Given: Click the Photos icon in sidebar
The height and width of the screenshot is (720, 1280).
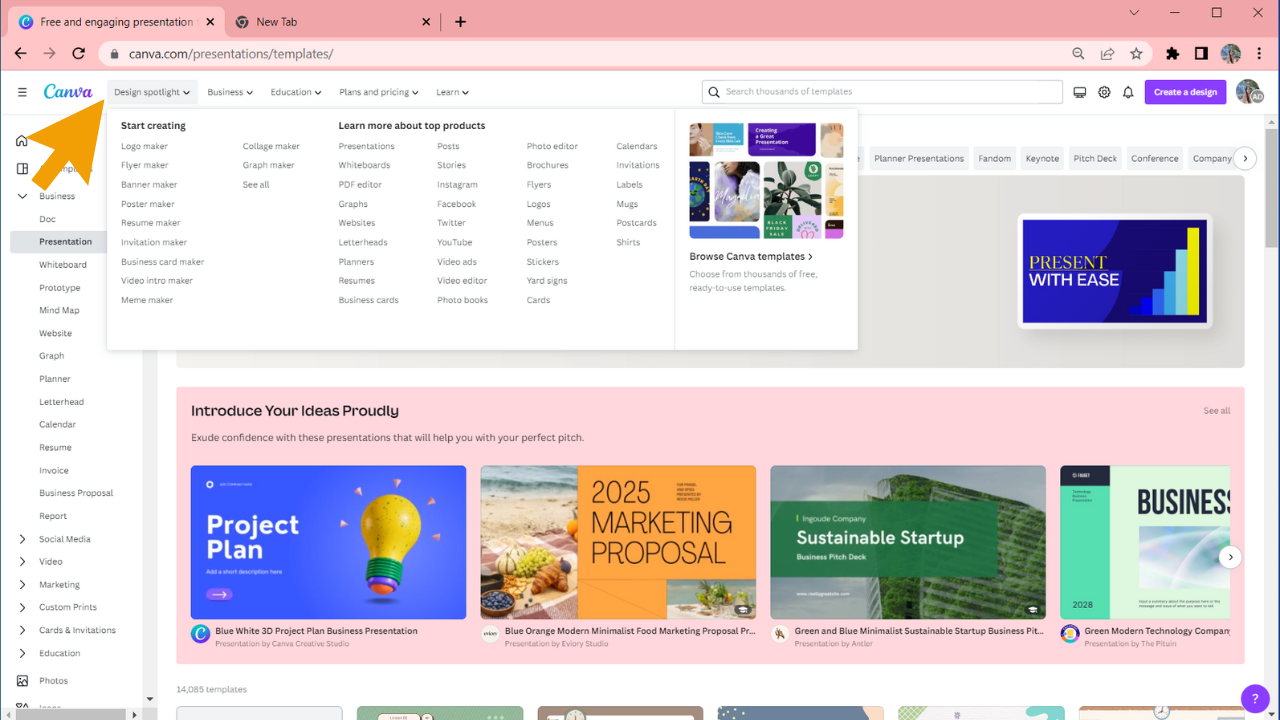Looking at the screenshot, I should pyautogui.click(x=22, y=681).
